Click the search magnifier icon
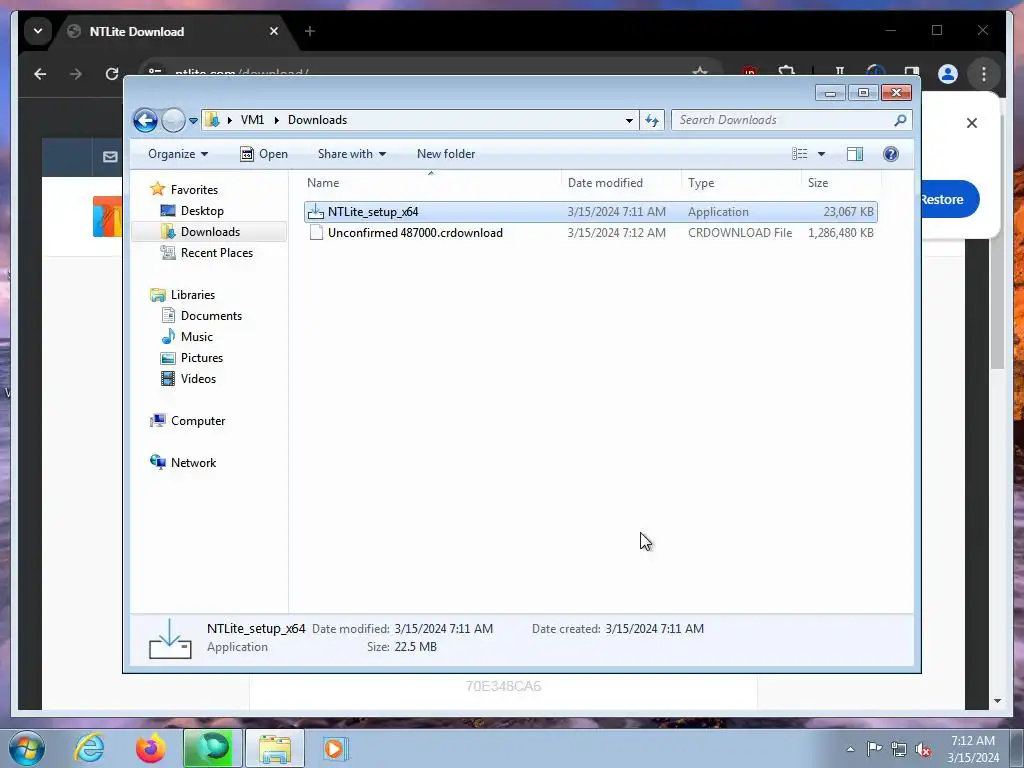The height and width of the screenshot is (768, 1024). pyautogui.click(x=901, y=120)
